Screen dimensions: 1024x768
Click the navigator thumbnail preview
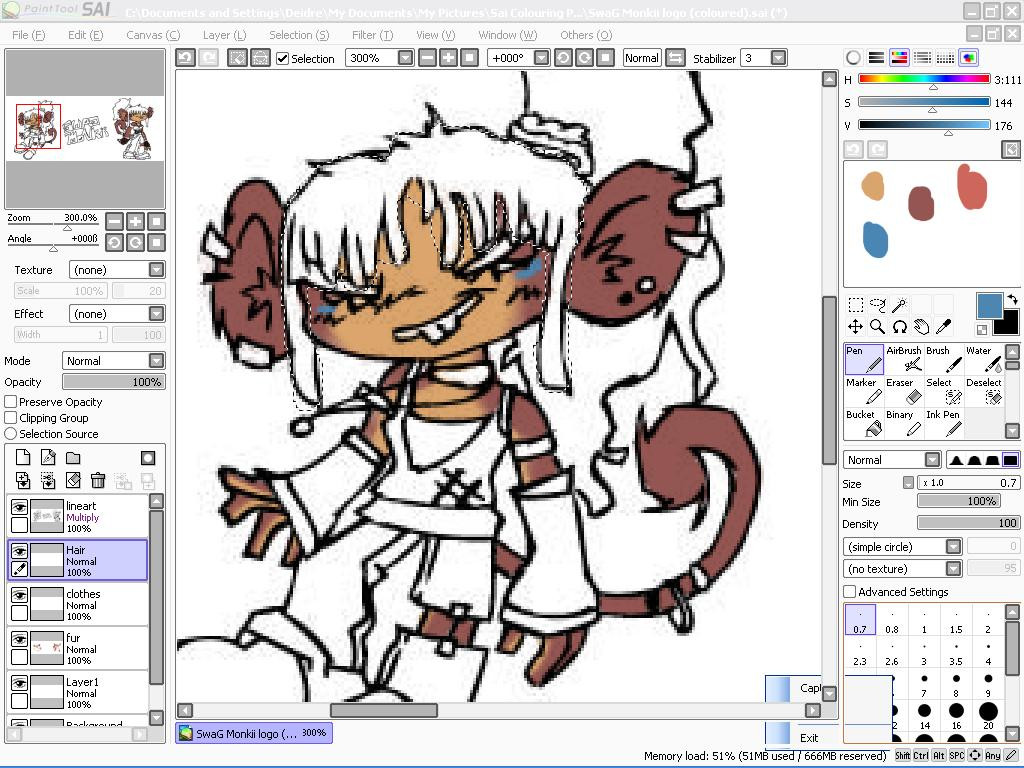85,129
